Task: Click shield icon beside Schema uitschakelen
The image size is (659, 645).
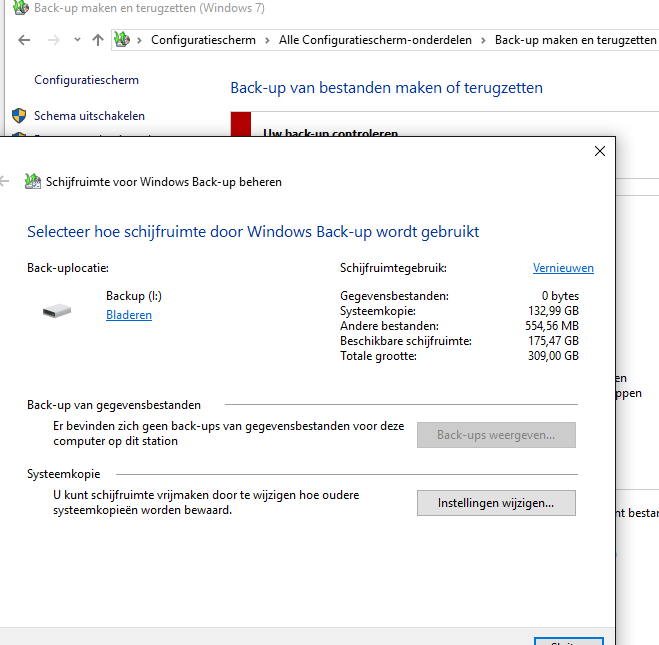Action: point(19,116)
